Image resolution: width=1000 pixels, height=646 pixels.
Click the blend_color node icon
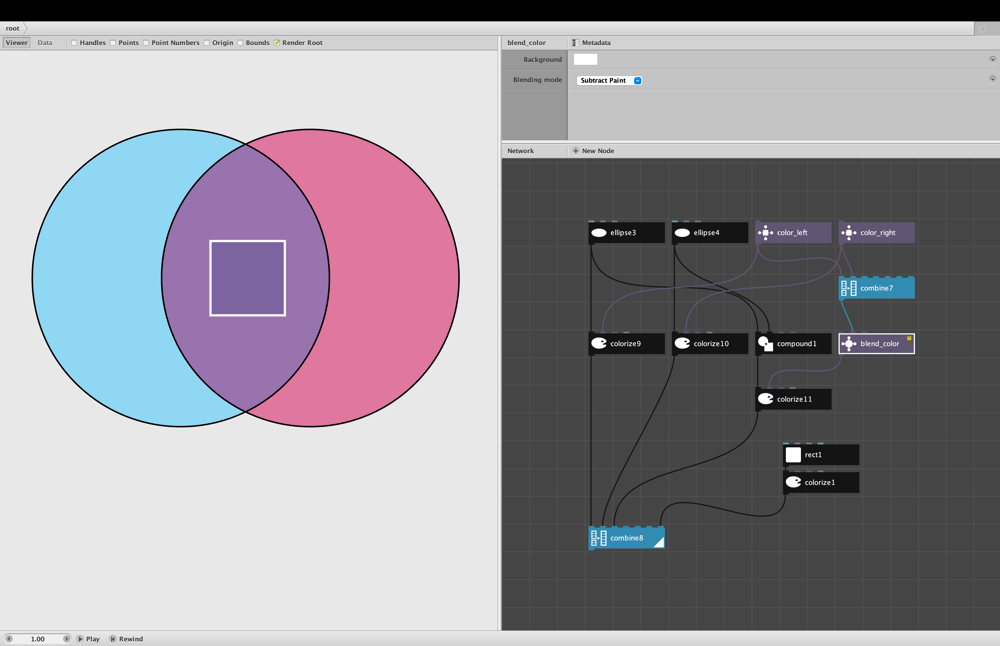[849, 344]
